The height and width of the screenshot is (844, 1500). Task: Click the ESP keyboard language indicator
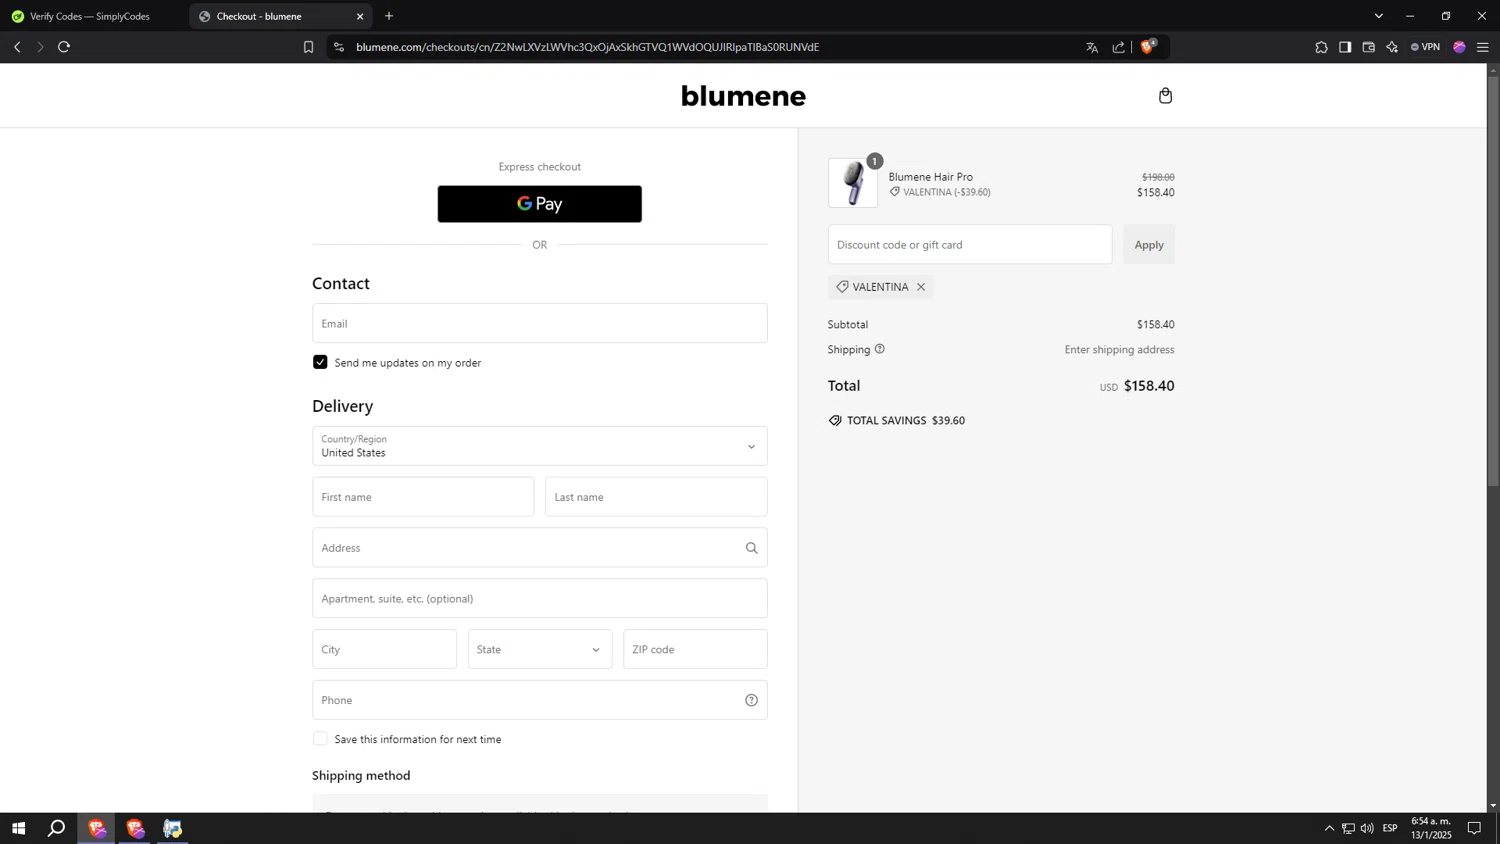pyautogui.click(x=1390, y=828)
